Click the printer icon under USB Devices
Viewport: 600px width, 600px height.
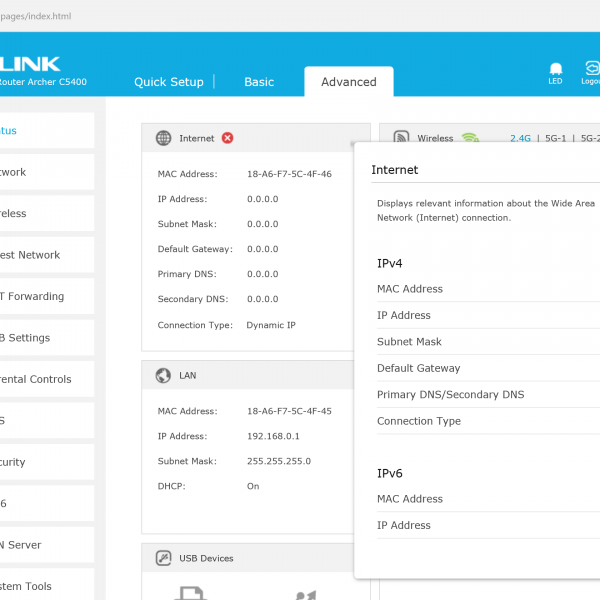click(190, 594)
